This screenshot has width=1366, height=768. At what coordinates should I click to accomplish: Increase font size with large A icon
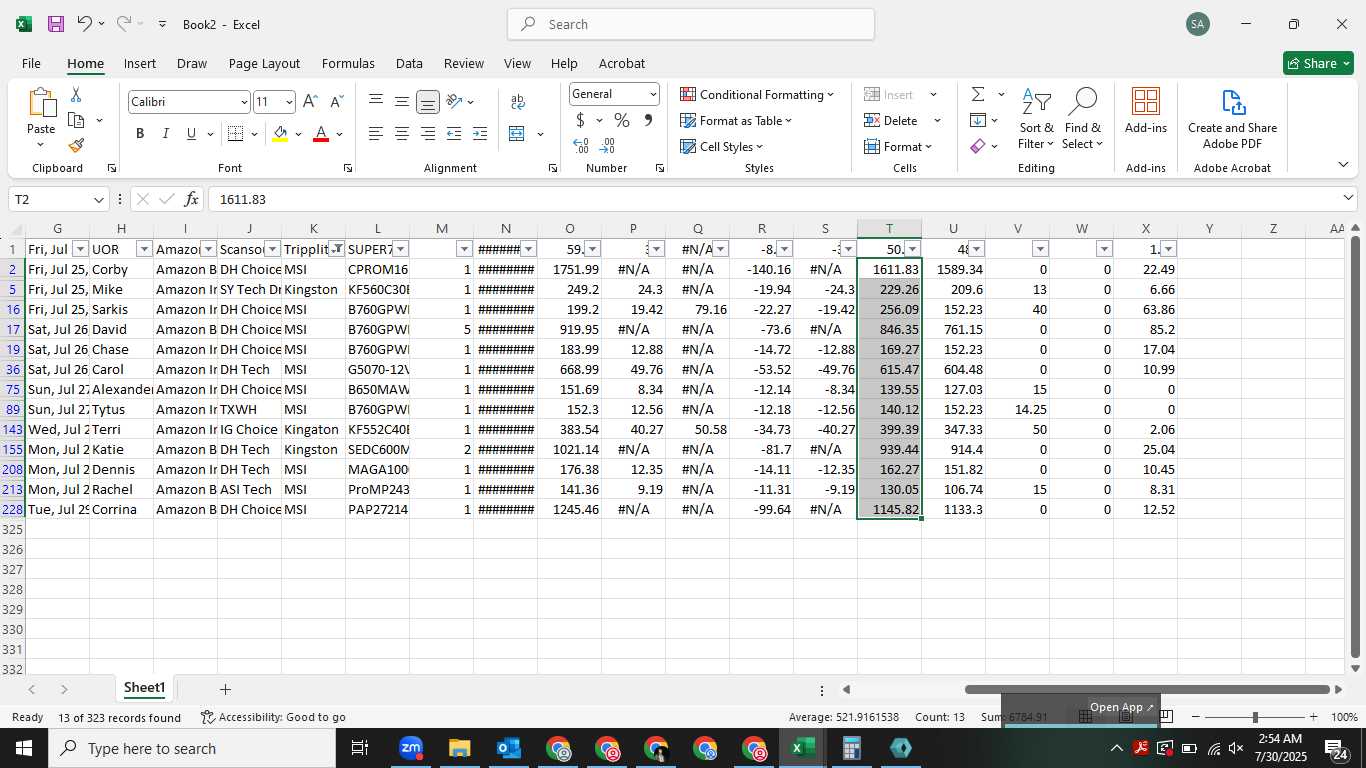(310, 101)
